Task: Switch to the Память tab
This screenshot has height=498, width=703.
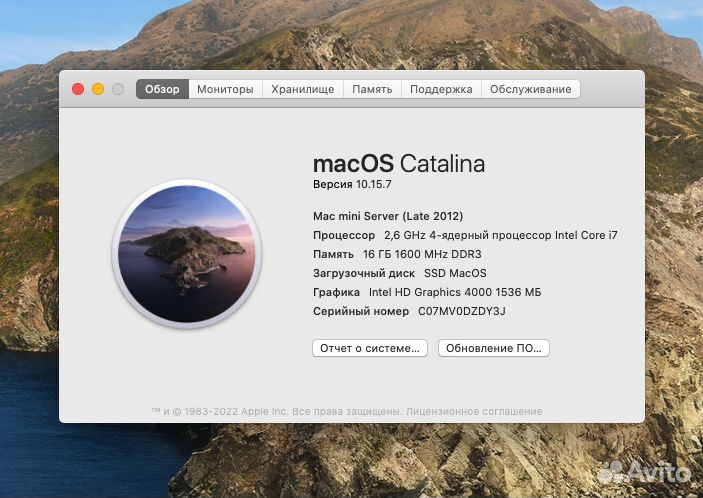Action: pos(372,89)
